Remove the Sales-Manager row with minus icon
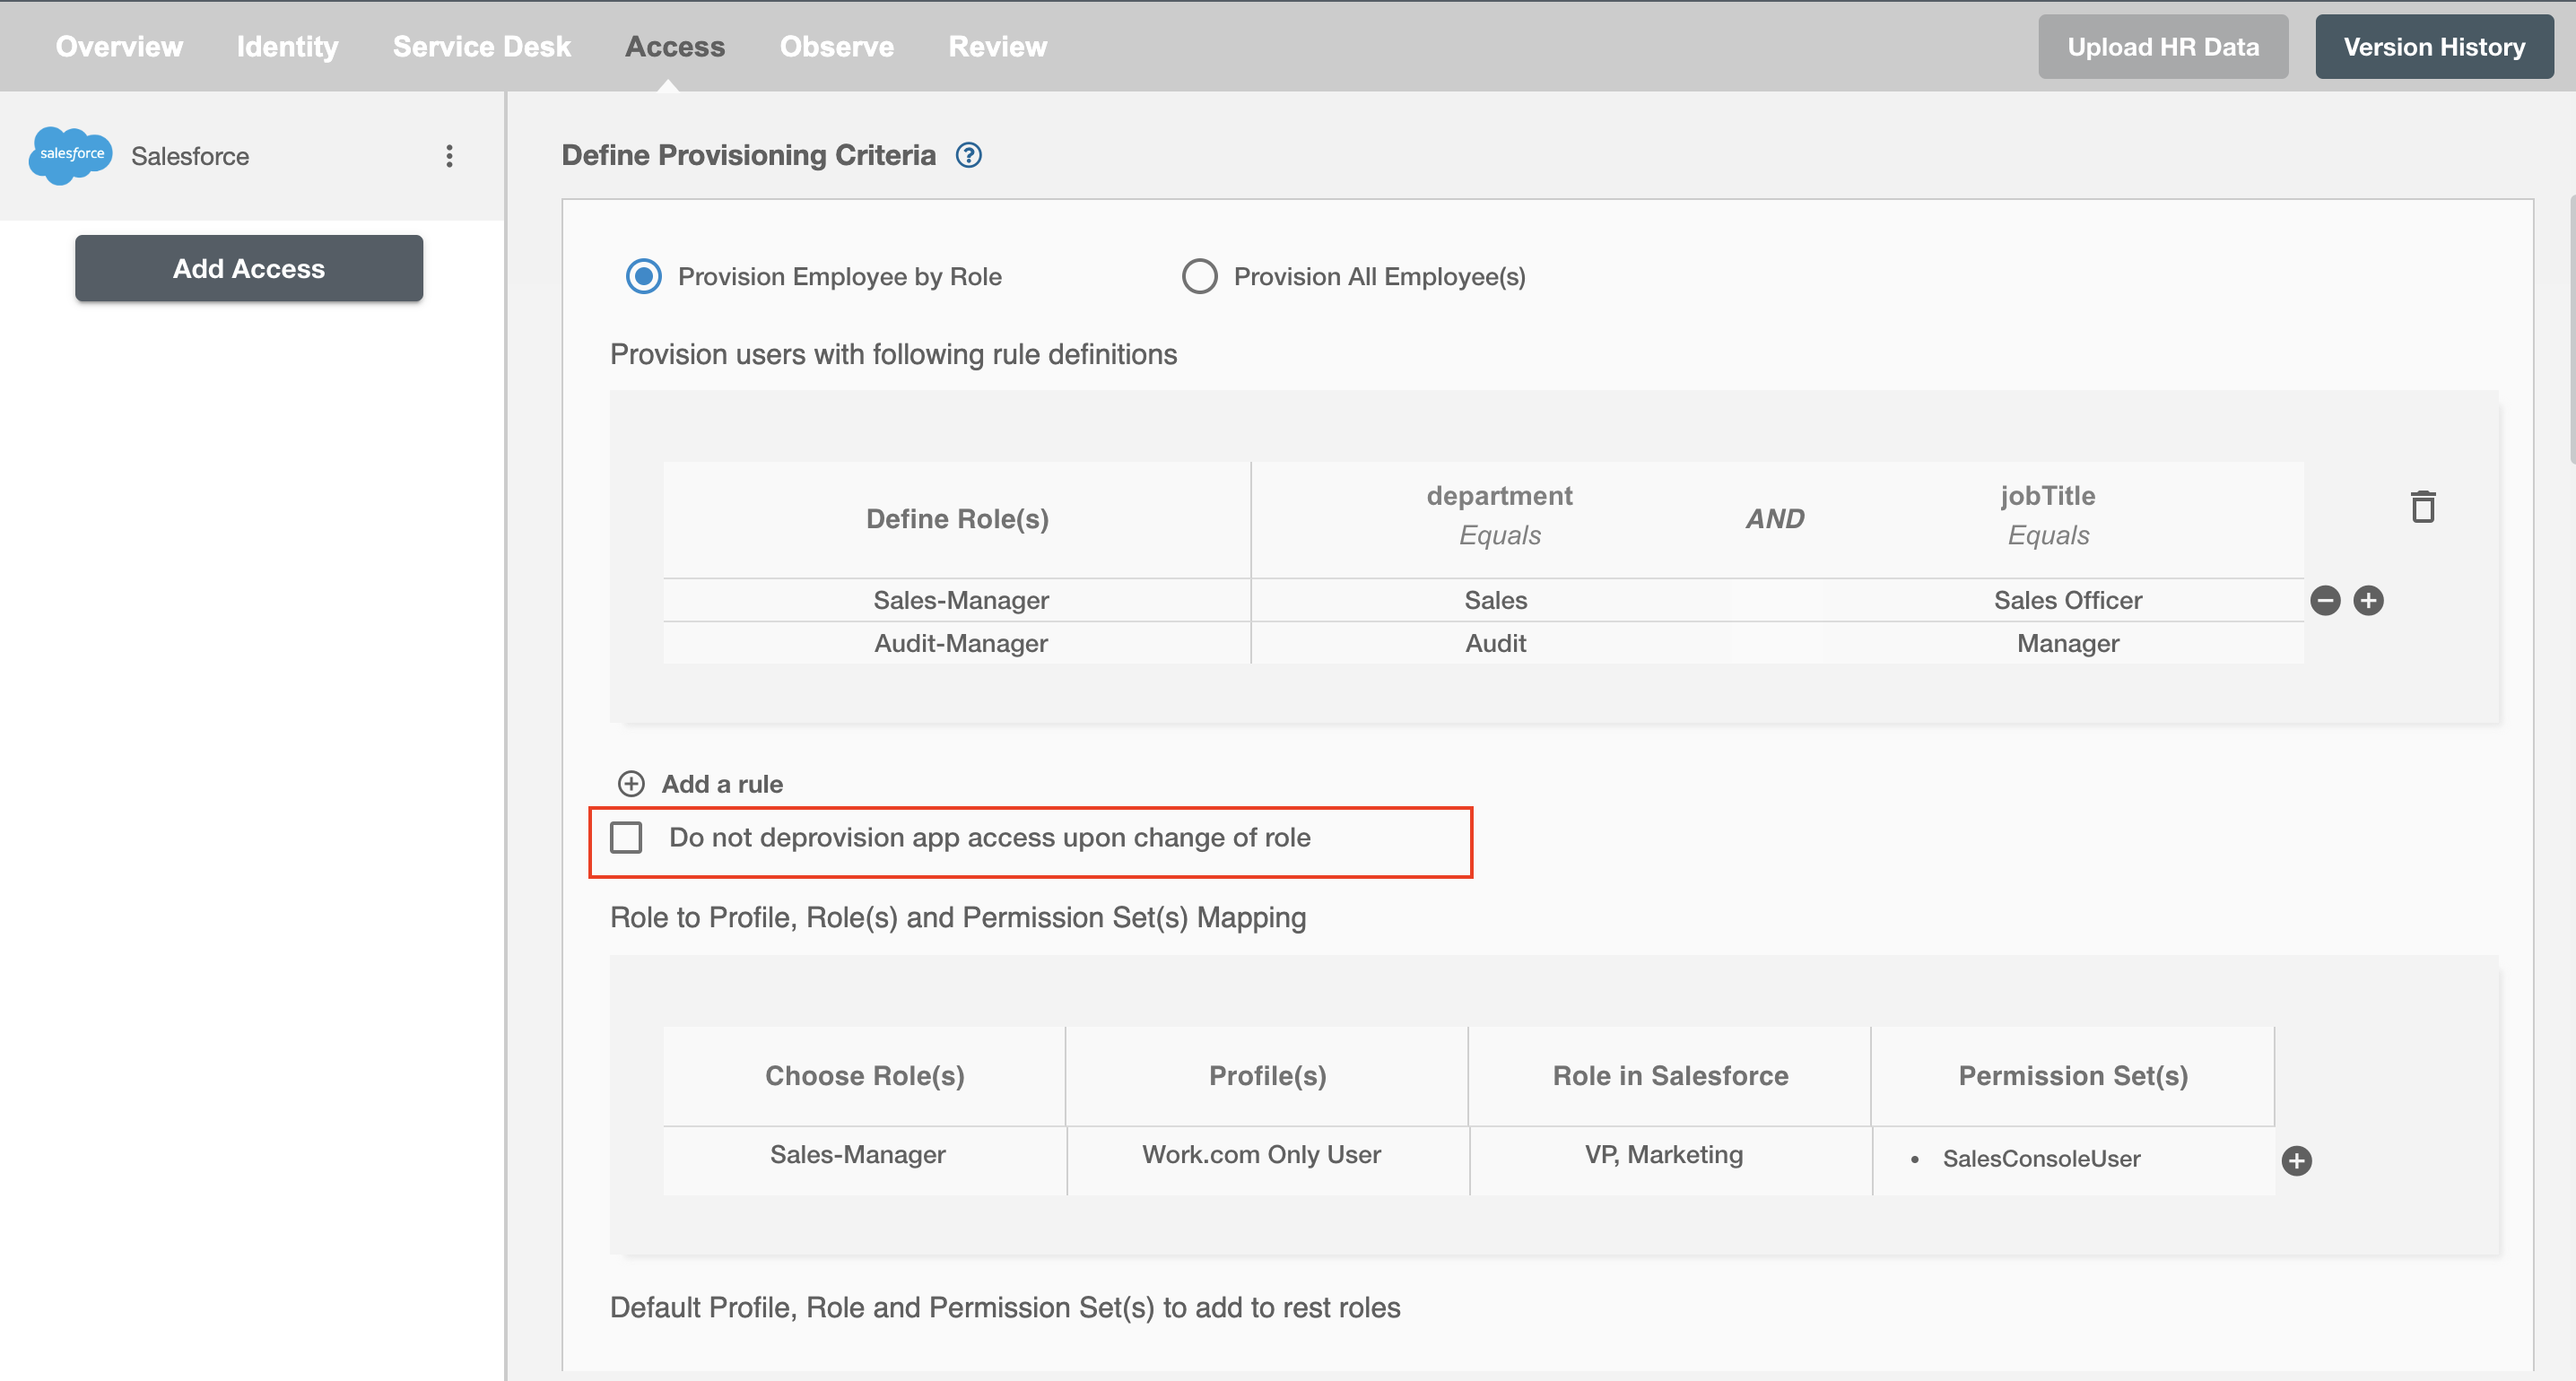 pos(2325,600)
